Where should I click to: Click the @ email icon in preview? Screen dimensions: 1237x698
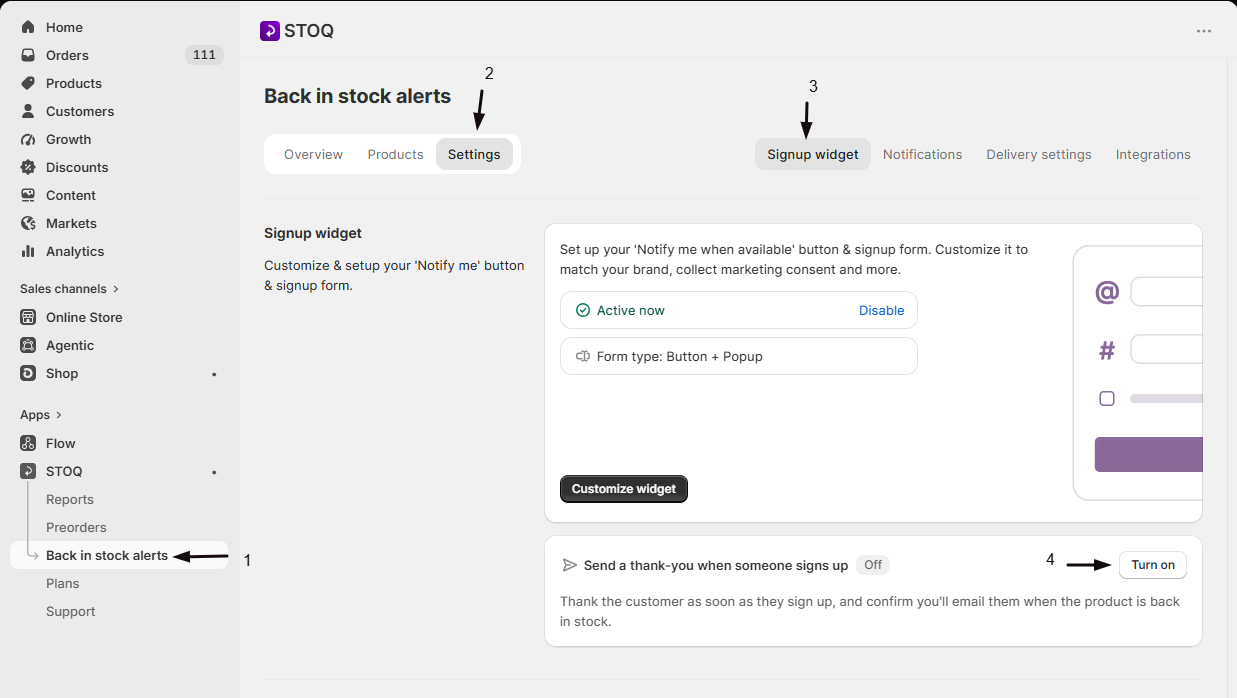tap(1107, 292)
